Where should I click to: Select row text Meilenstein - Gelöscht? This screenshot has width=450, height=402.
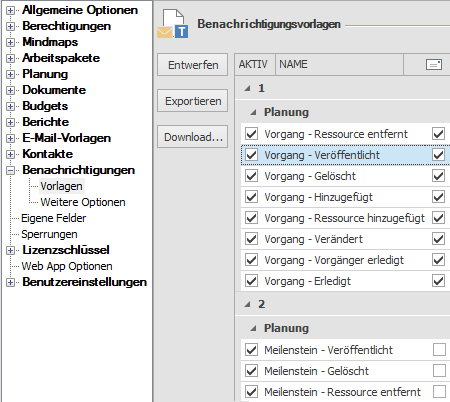[x=317, y=371]
